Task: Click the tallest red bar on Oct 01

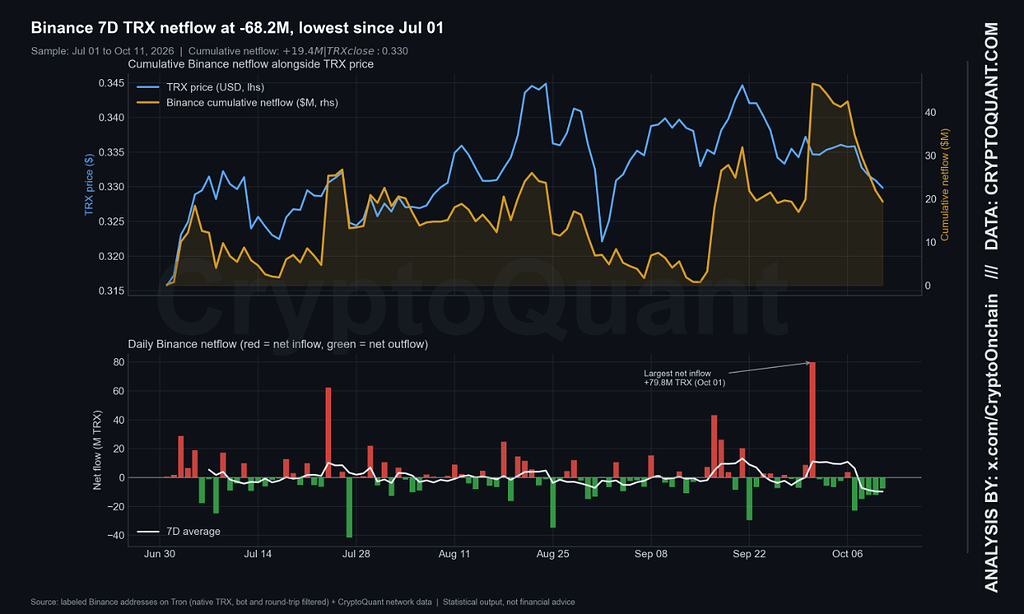Action: (812, 420)
